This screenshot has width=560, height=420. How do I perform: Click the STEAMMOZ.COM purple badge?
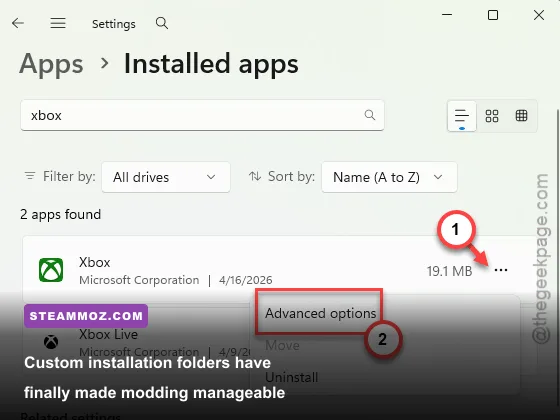click(86, 316)
